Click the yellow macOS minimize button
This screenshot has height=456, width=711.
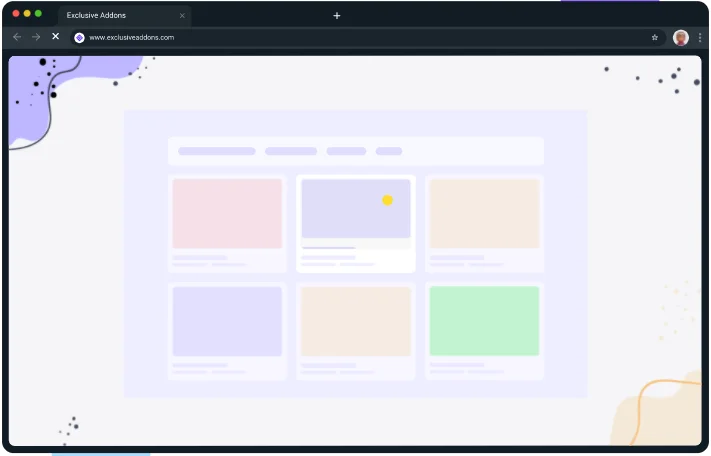(27, 14)
